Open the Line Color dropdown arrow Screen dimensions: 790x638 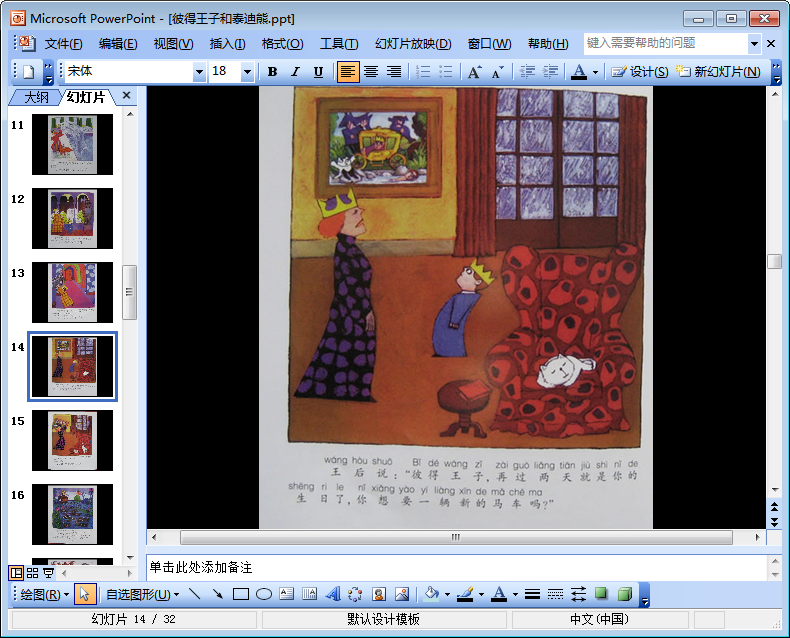(x=481, y=595)
